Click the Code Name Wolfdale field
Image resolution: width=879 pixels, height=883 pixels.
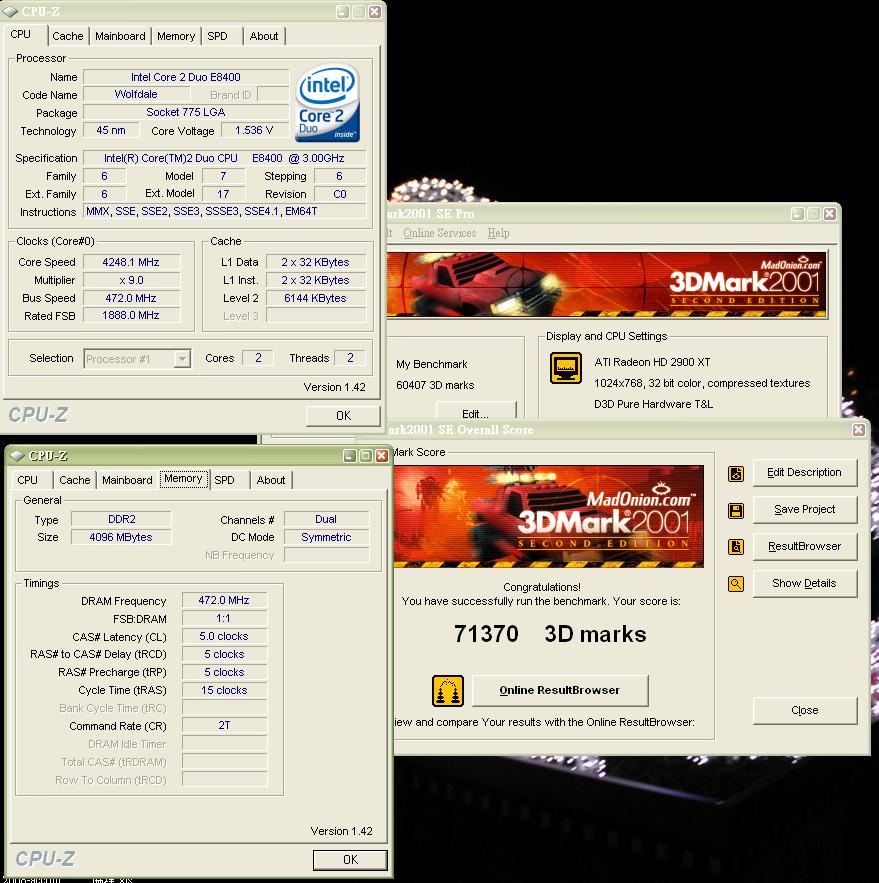pyautogui.click(x=136, y=94)
